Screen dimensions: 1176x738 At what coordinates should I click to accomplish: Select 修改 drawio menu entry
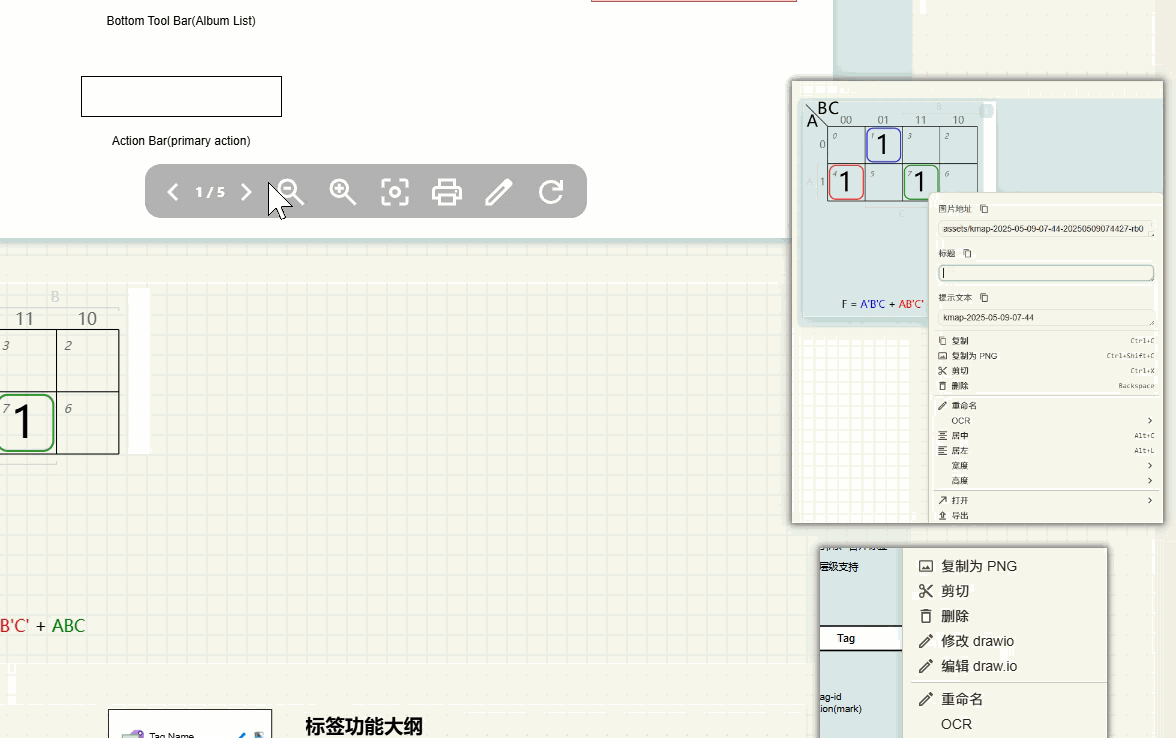pos(976,640)
